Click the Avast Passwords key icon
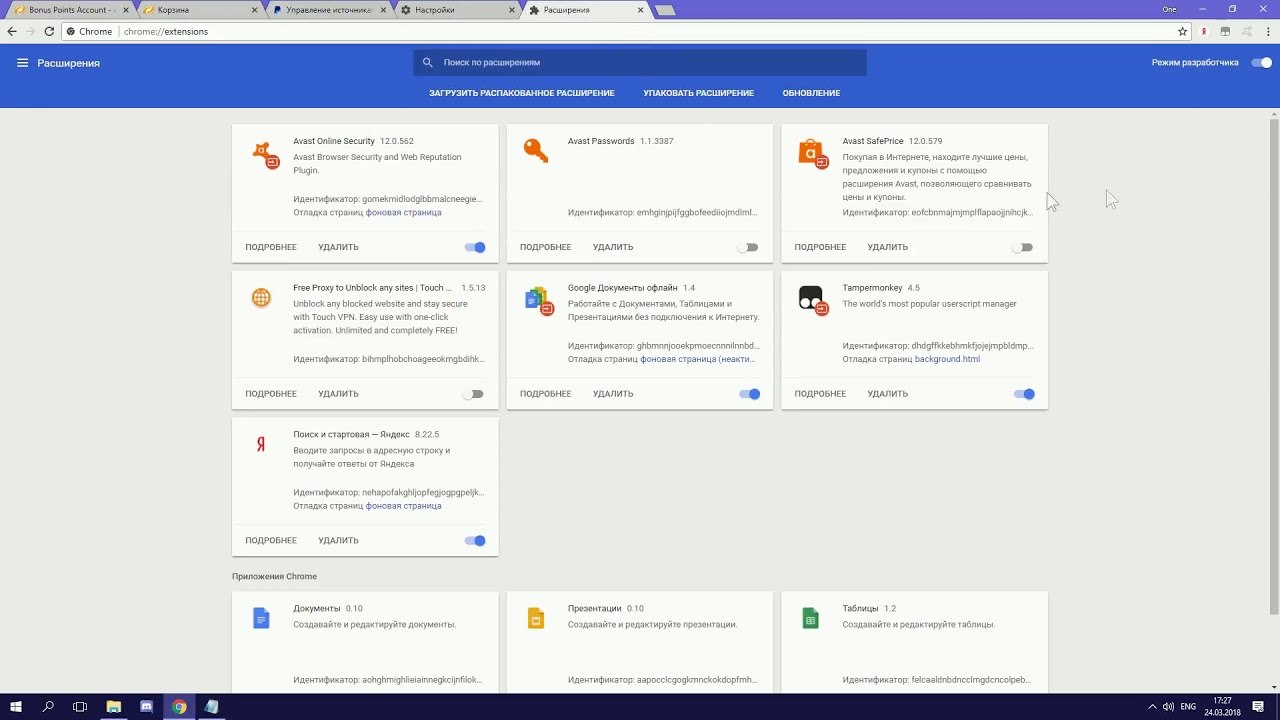 (536, 151)
